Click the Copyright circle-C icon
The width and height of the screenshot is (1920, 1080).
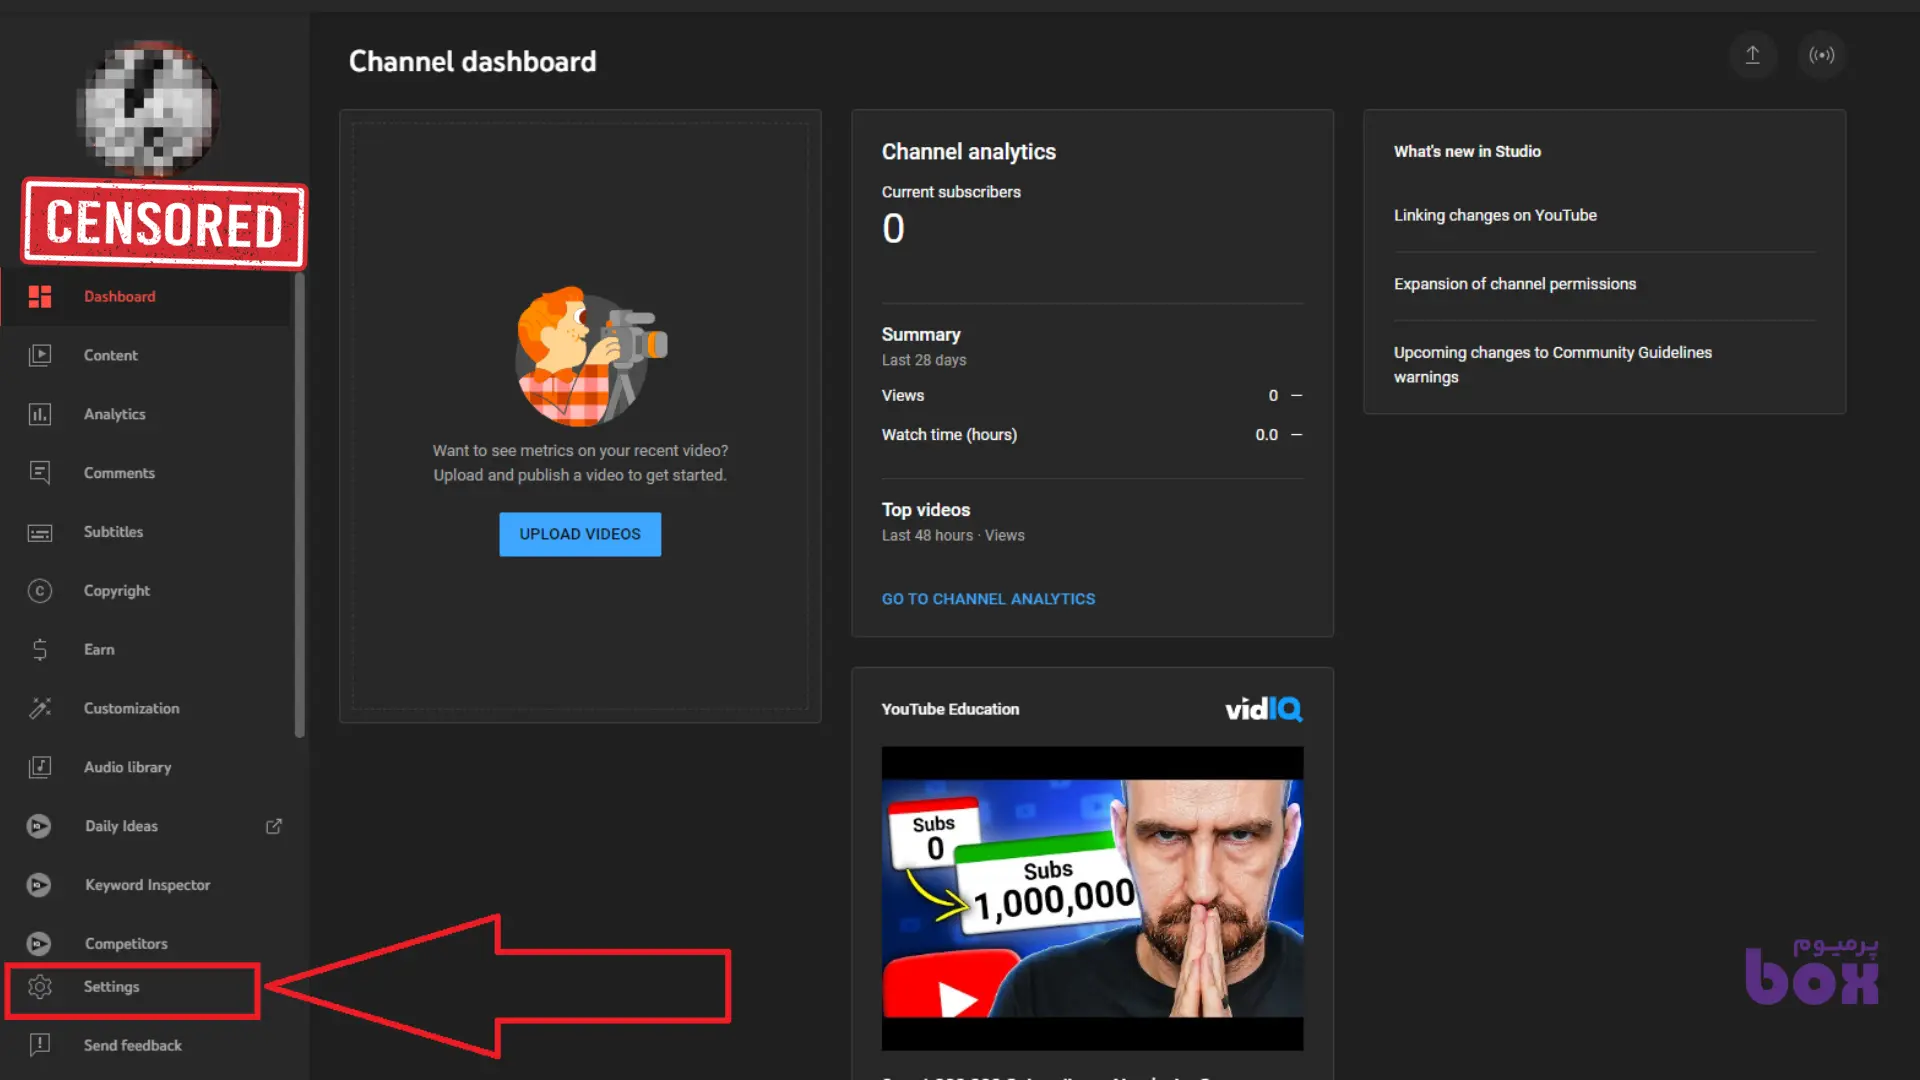40,591
